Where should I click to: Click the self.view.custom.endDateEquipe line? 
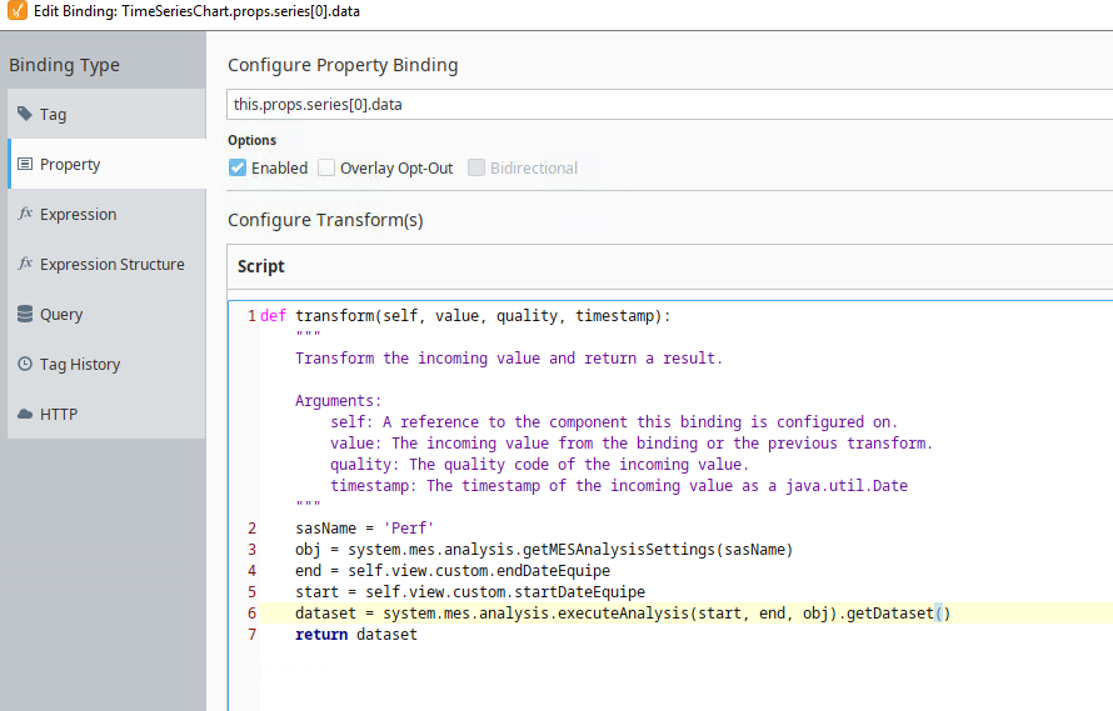pos(452,571)
